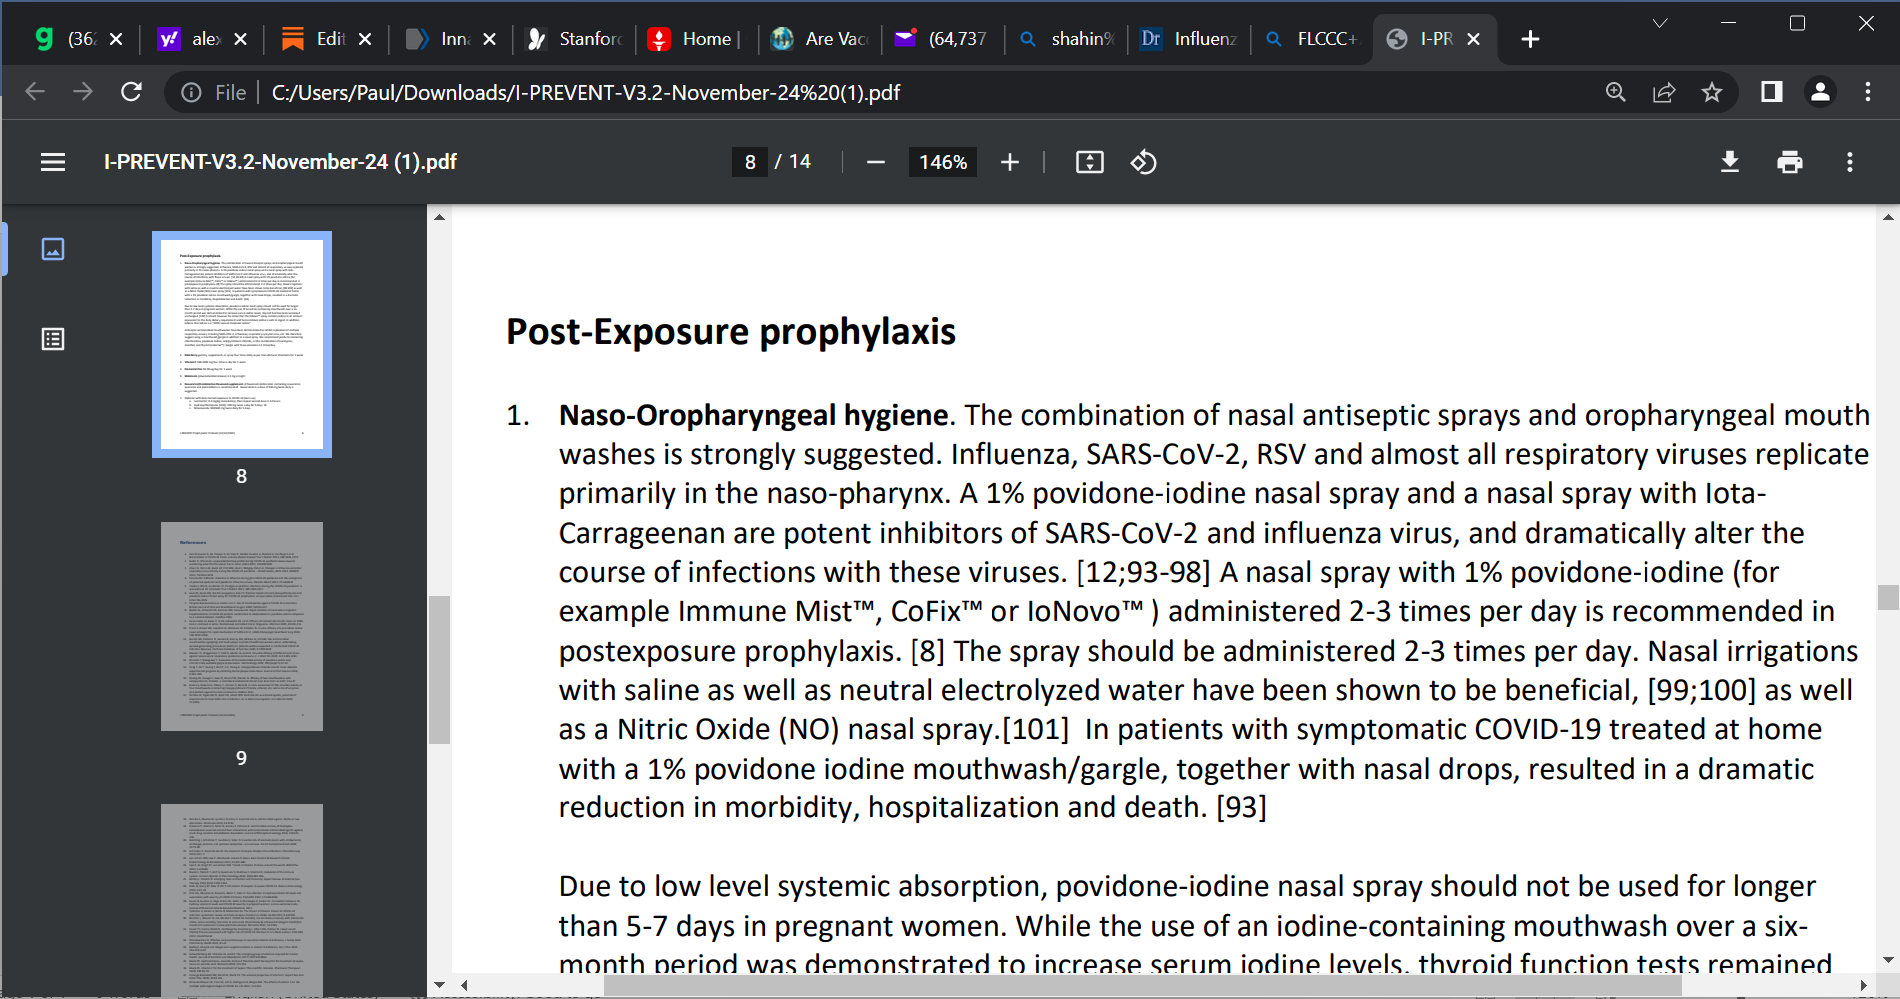Viewport: 1900px width, 999px height.
Task: Click scroll up arrow of document
Action: point(1888,216)
